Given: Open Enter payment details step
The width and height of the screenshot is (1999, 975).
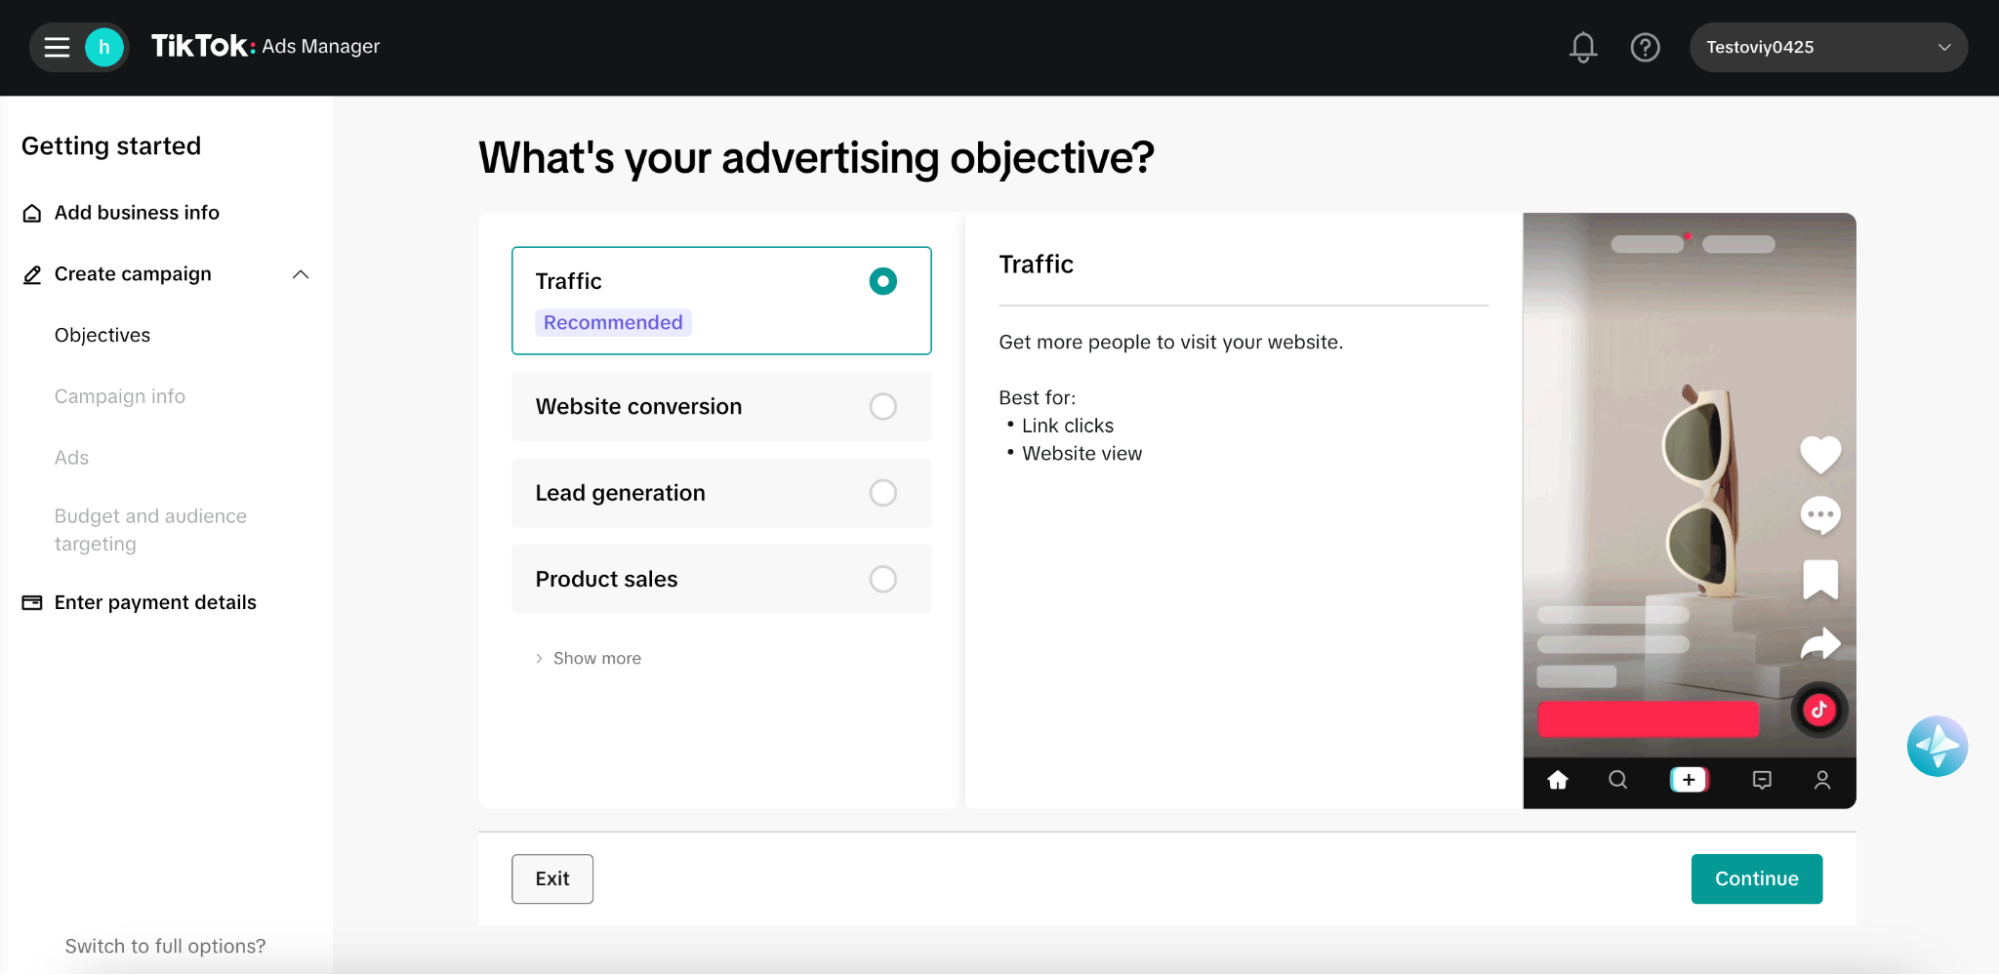Looking at the screenshot, I should point(155,602).
